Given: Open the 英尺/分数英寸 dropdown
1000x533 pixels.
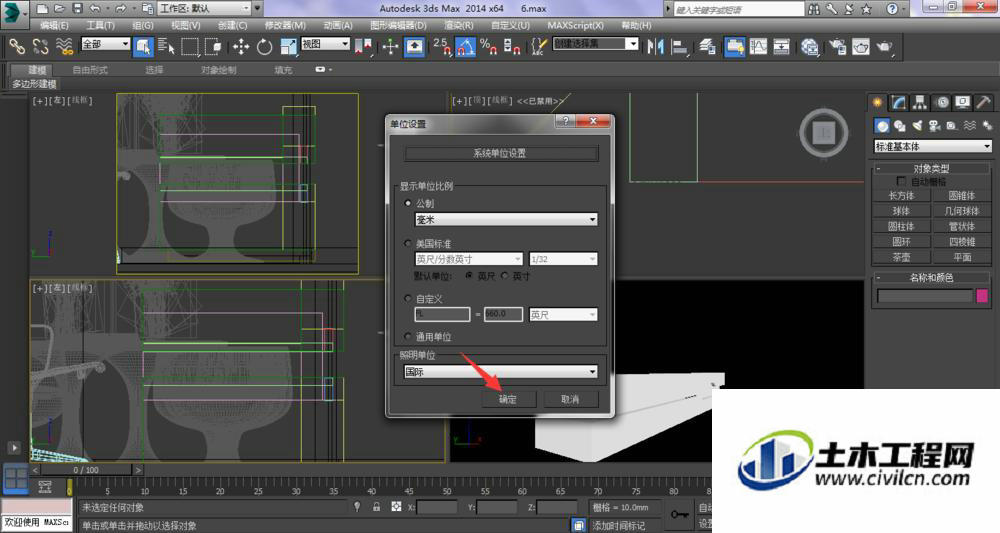Looking at the screenshot, I should 469,259.
